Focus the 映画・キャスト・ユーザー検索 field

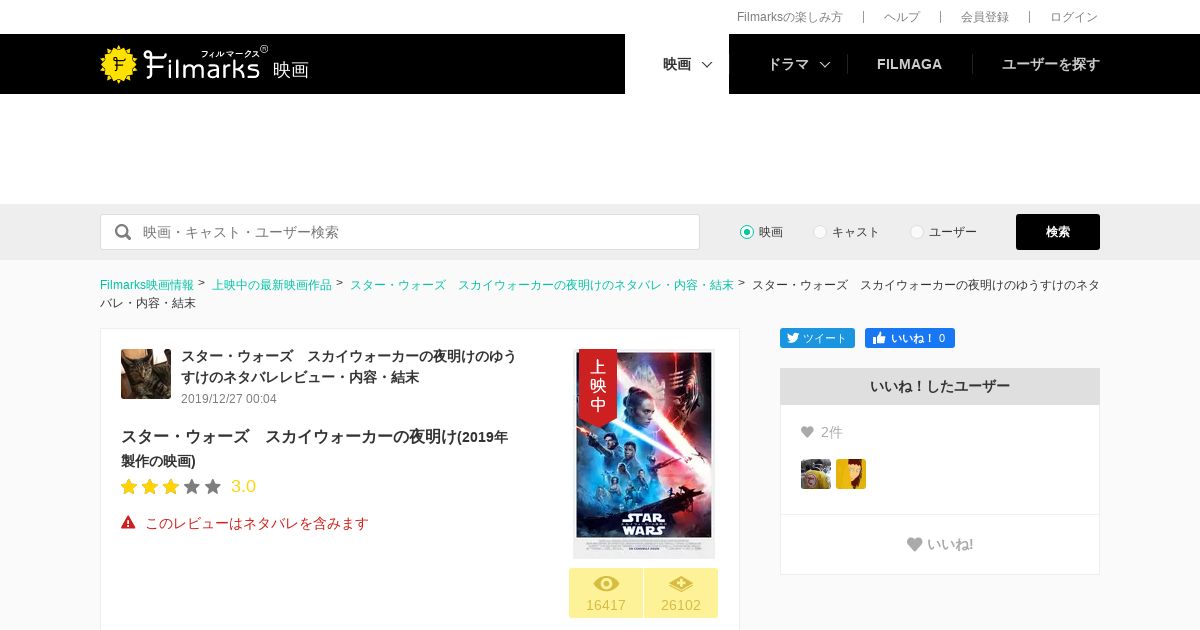pos(400,232)
